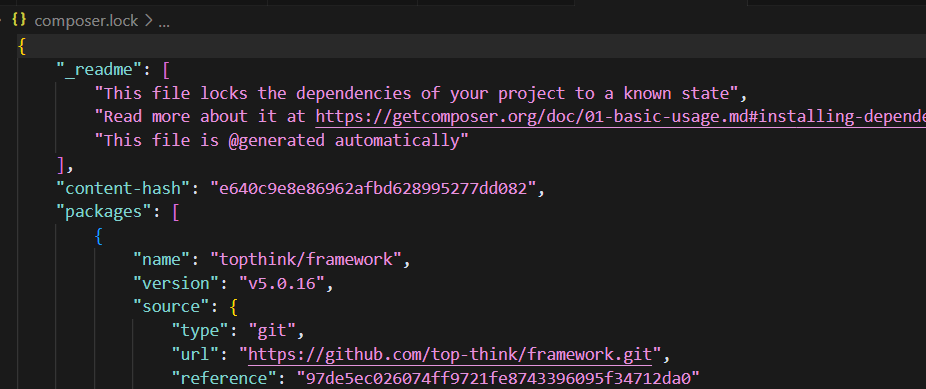Click the "@generated automatically" readme line
This screenshot has height=389, width=926.
pos(282,140)
